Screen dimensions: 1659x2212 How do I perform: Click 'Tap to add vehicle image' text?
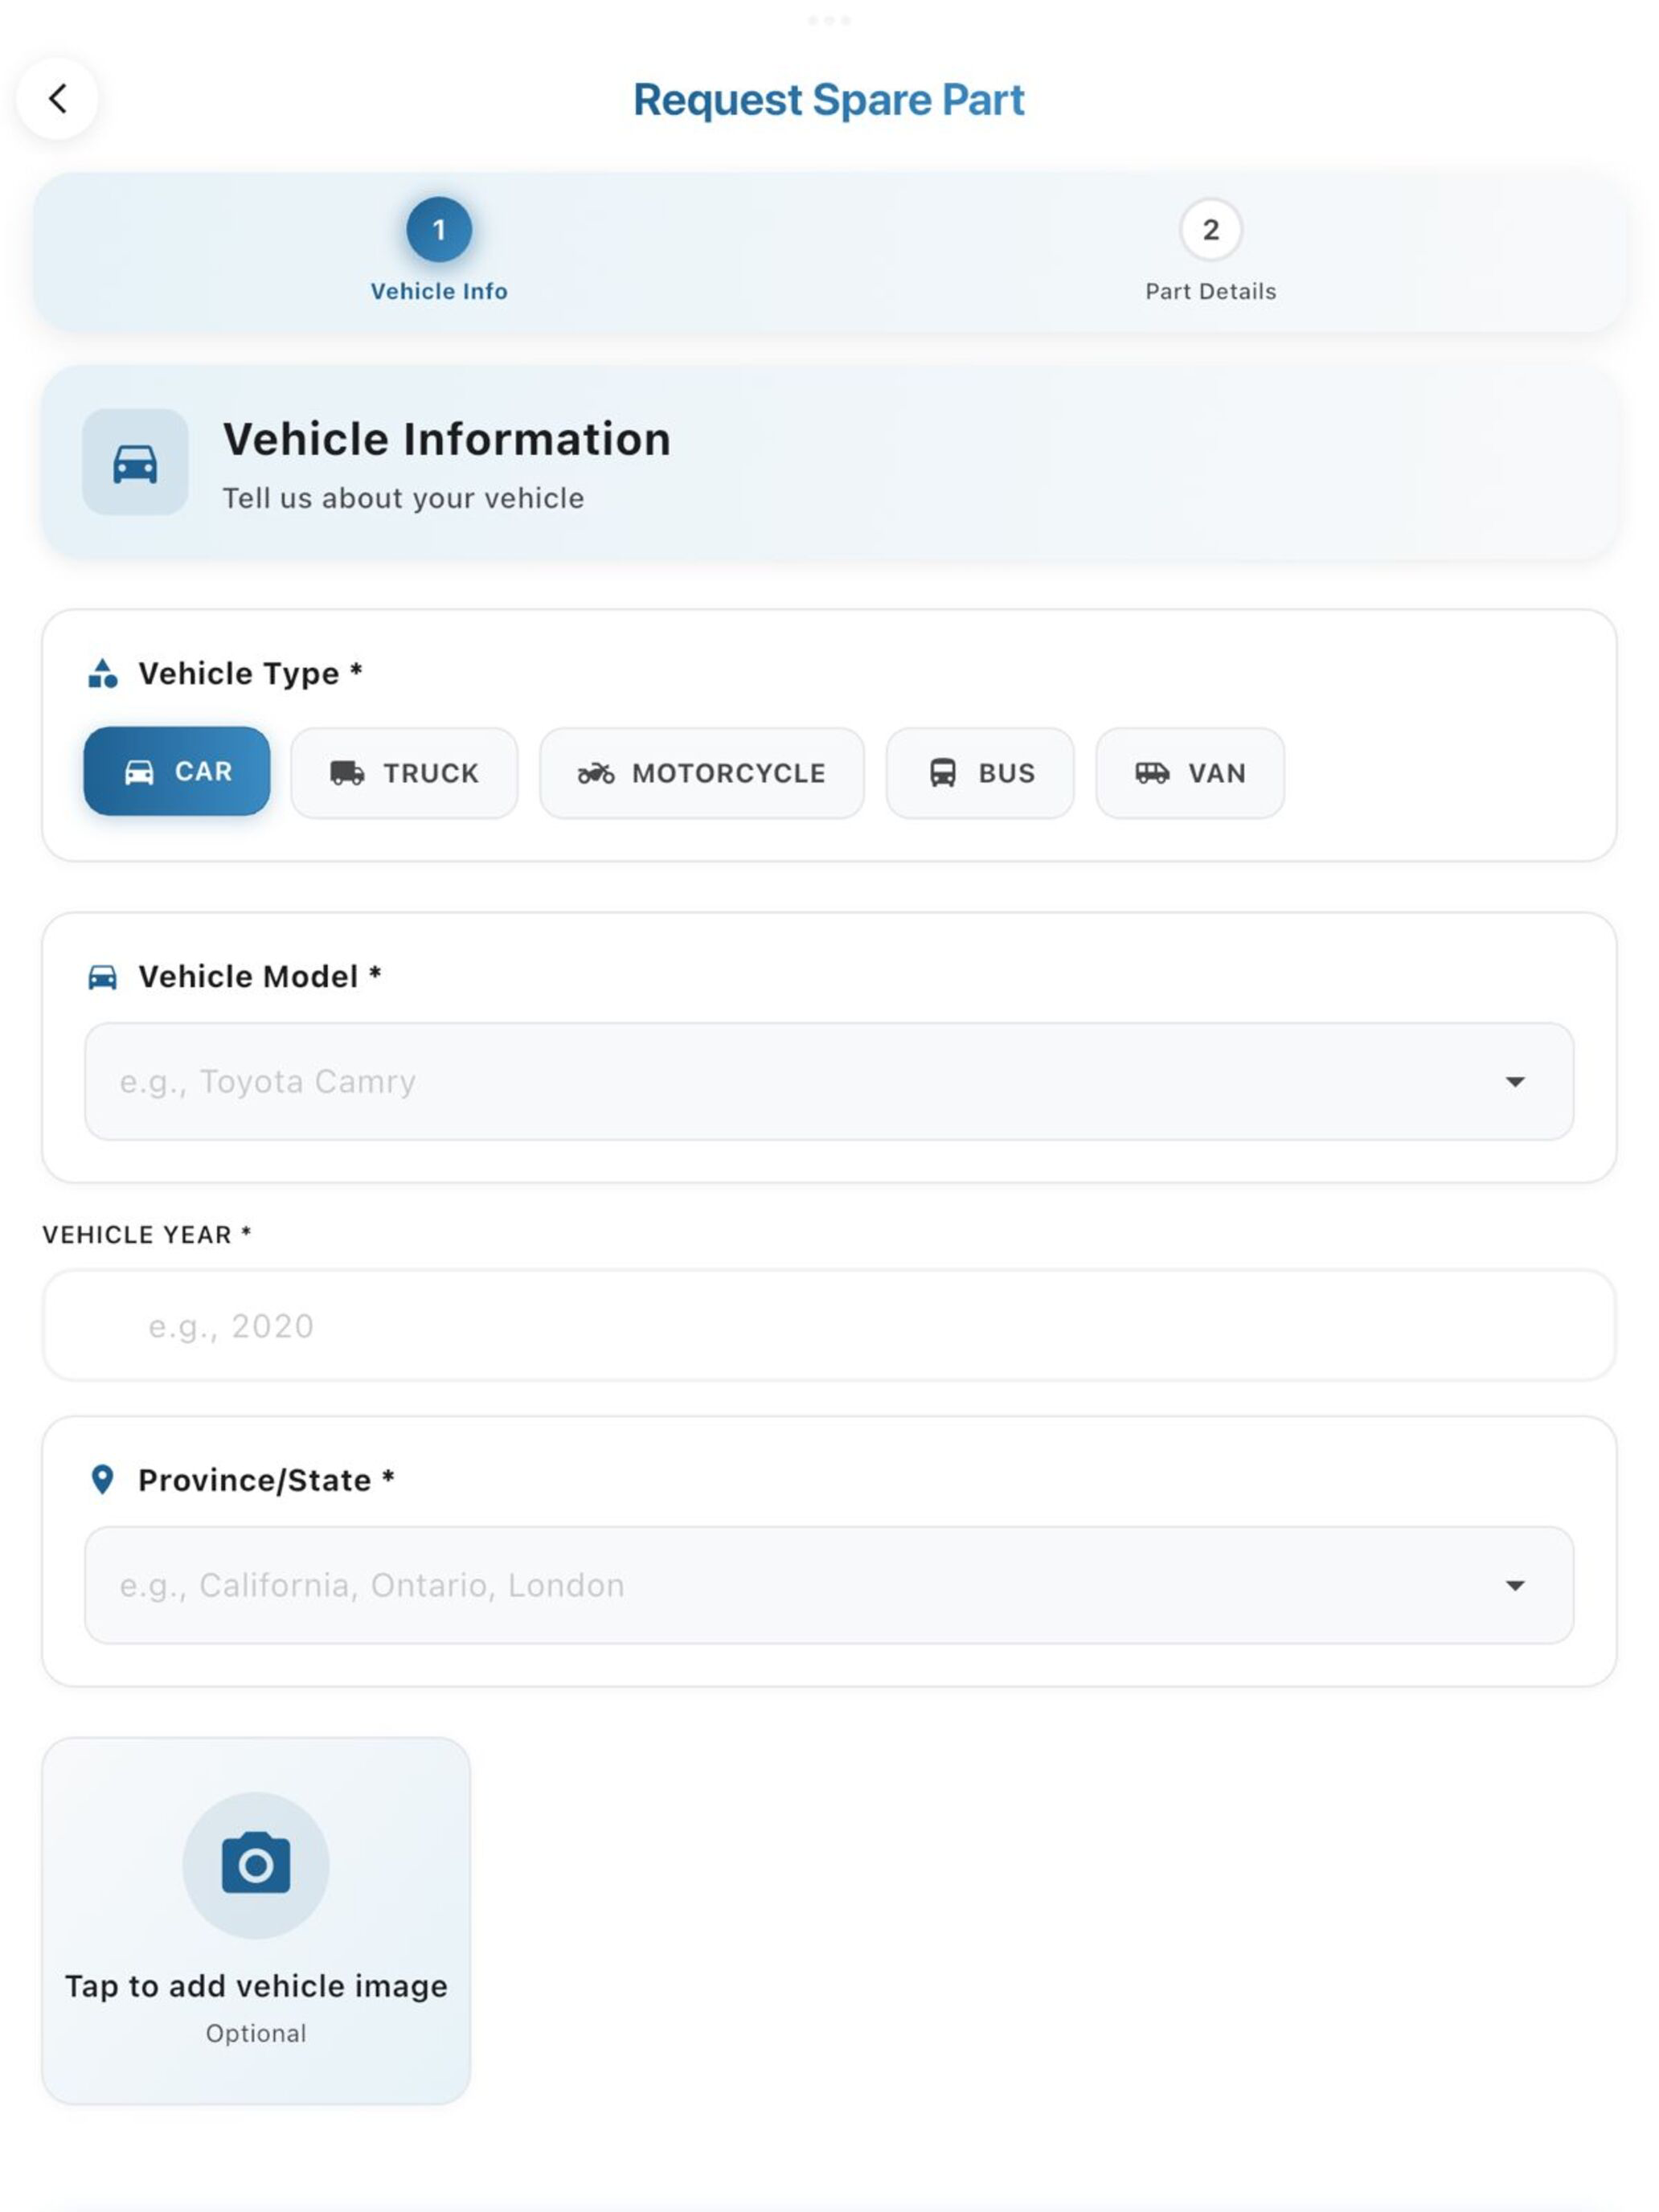256,1986
